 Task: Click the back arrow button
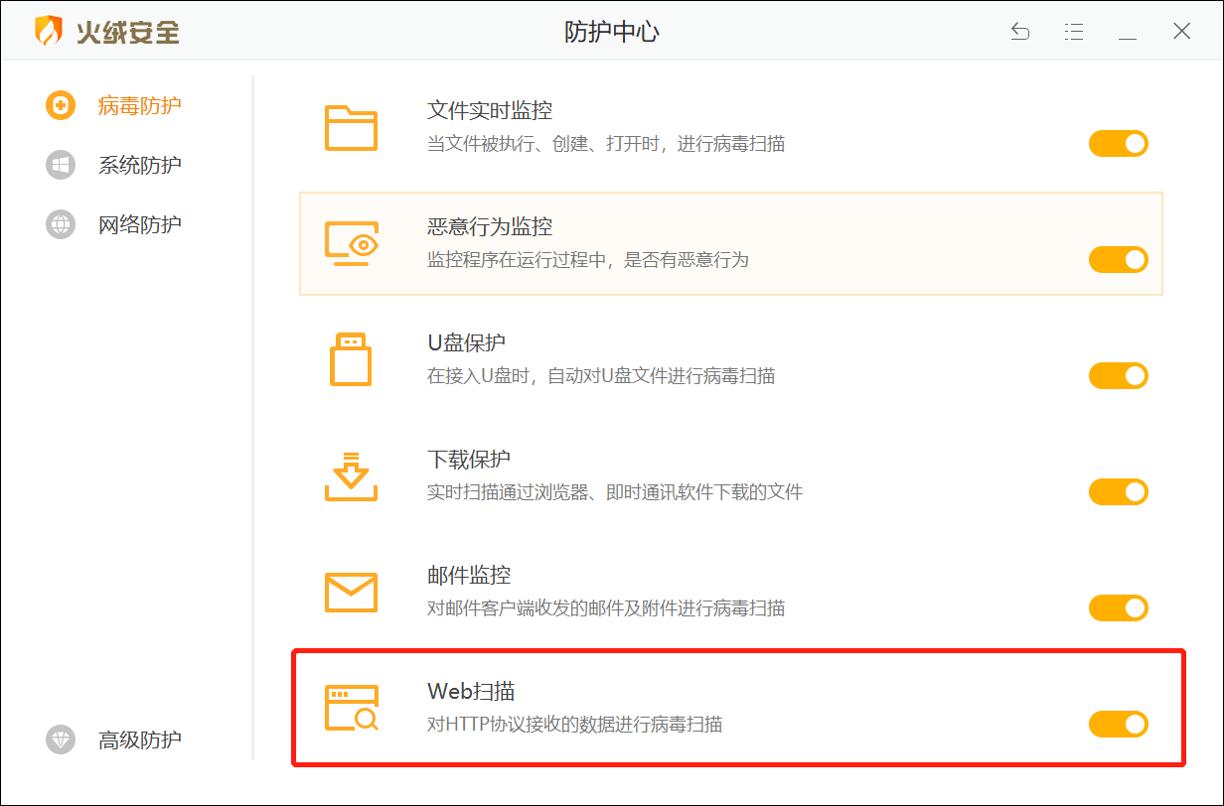pyautogui.click(x=1020, y=31)
